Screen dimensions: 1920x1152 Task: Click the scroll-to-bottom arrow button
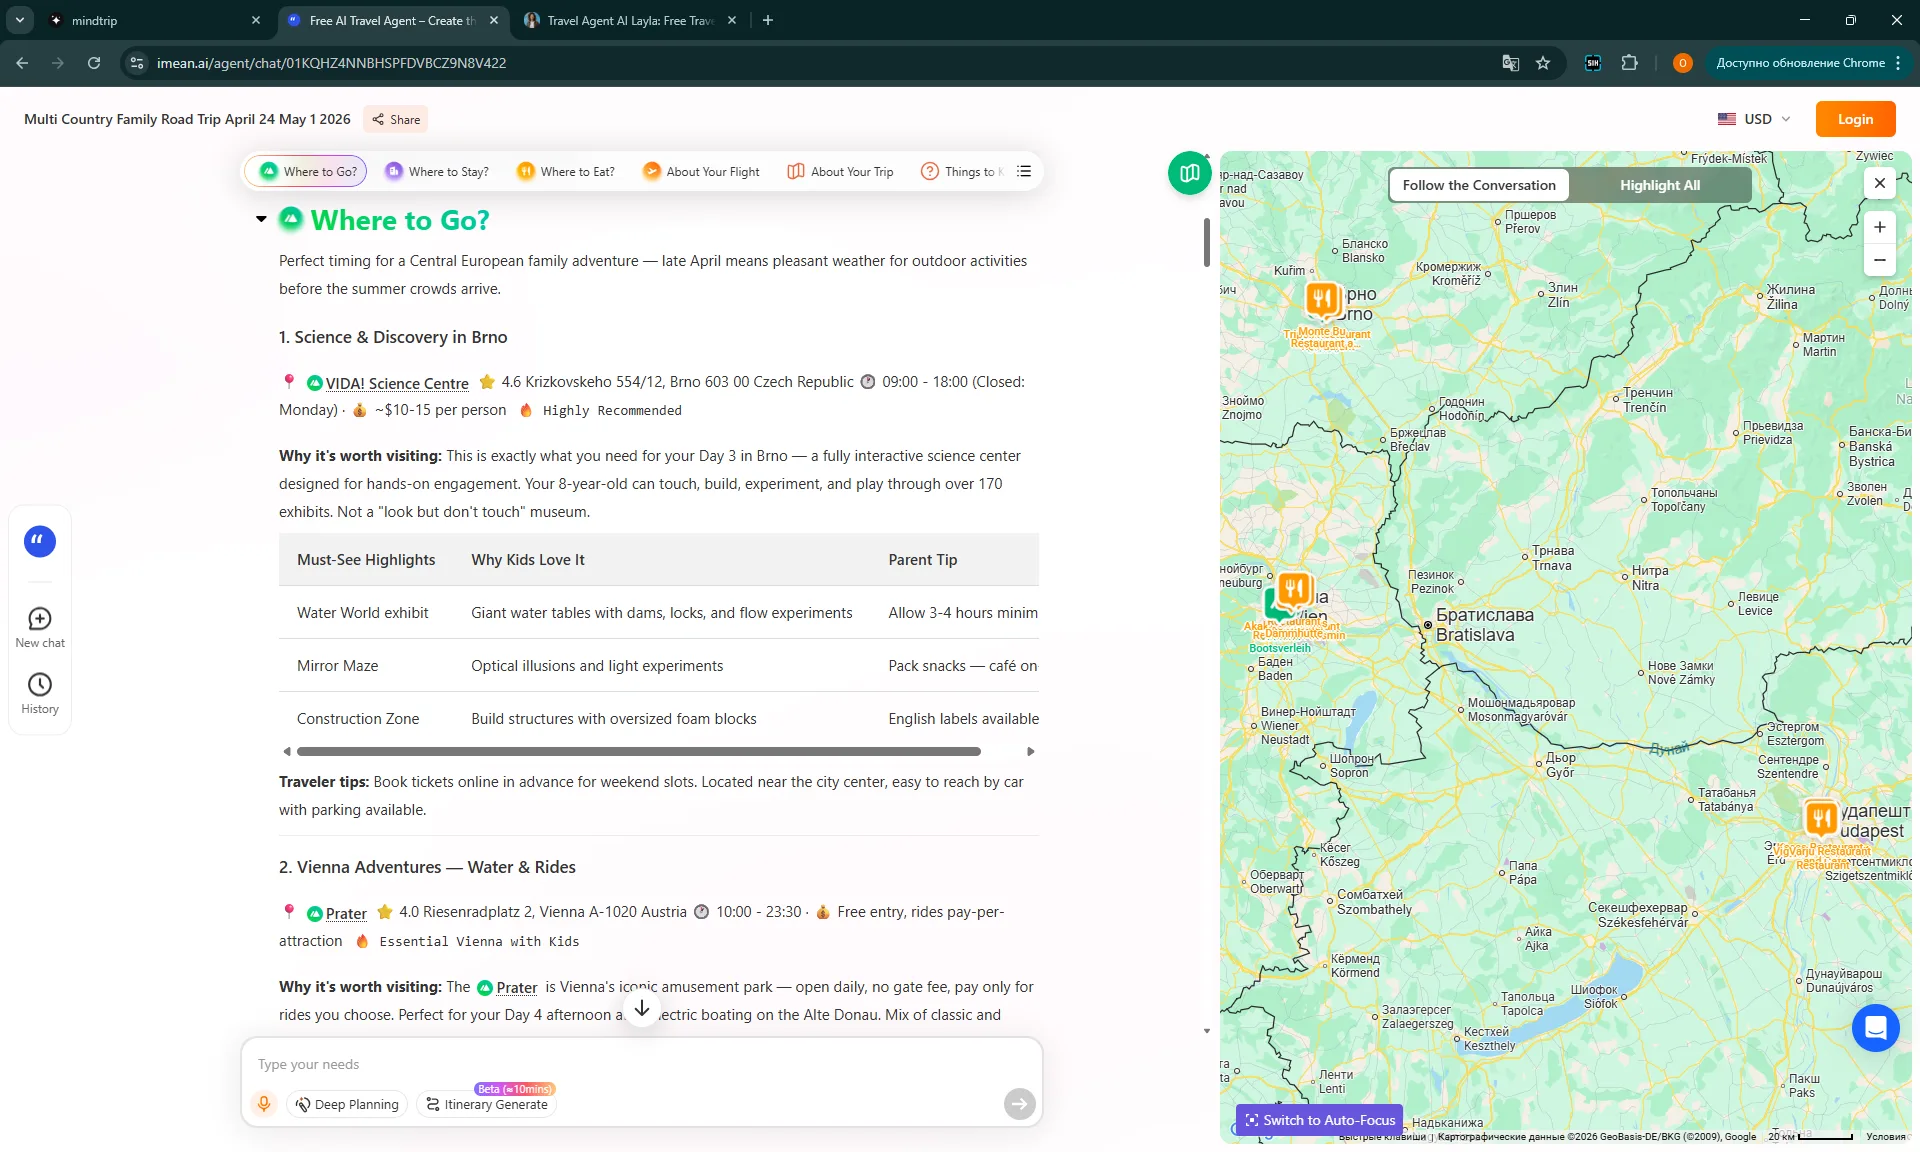pyautogui.click(x=642, y=1008)
